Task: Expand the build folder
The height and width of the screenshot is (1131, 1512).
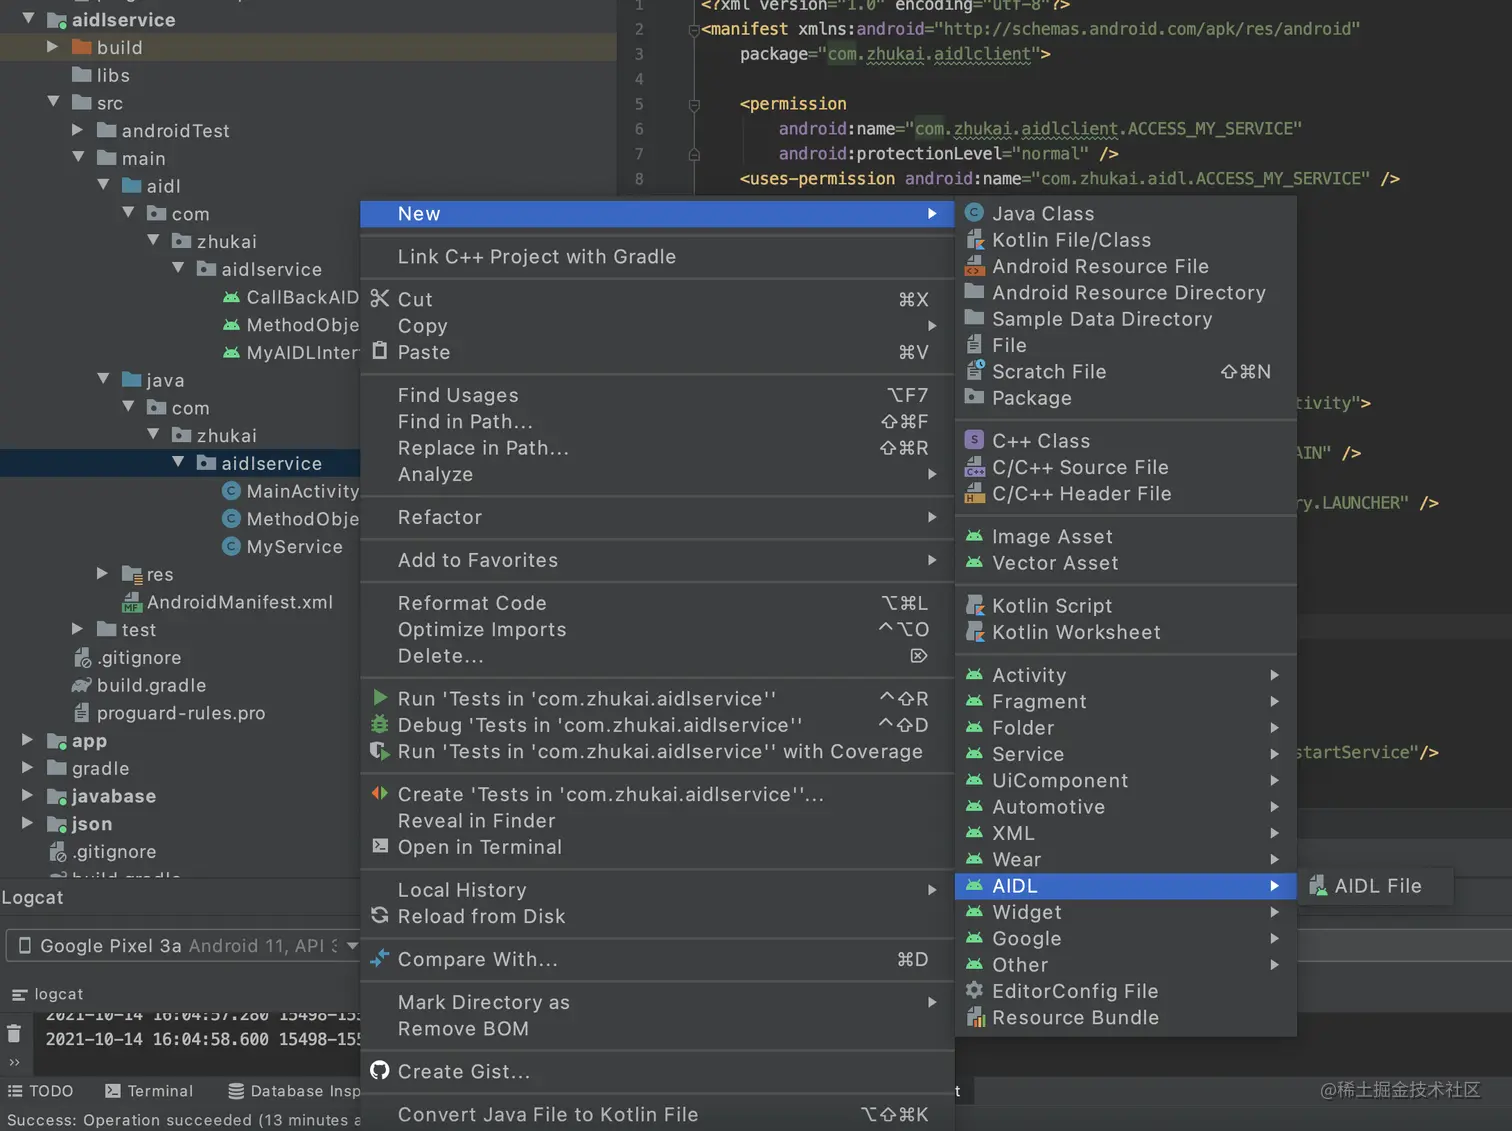Action: 53,47
